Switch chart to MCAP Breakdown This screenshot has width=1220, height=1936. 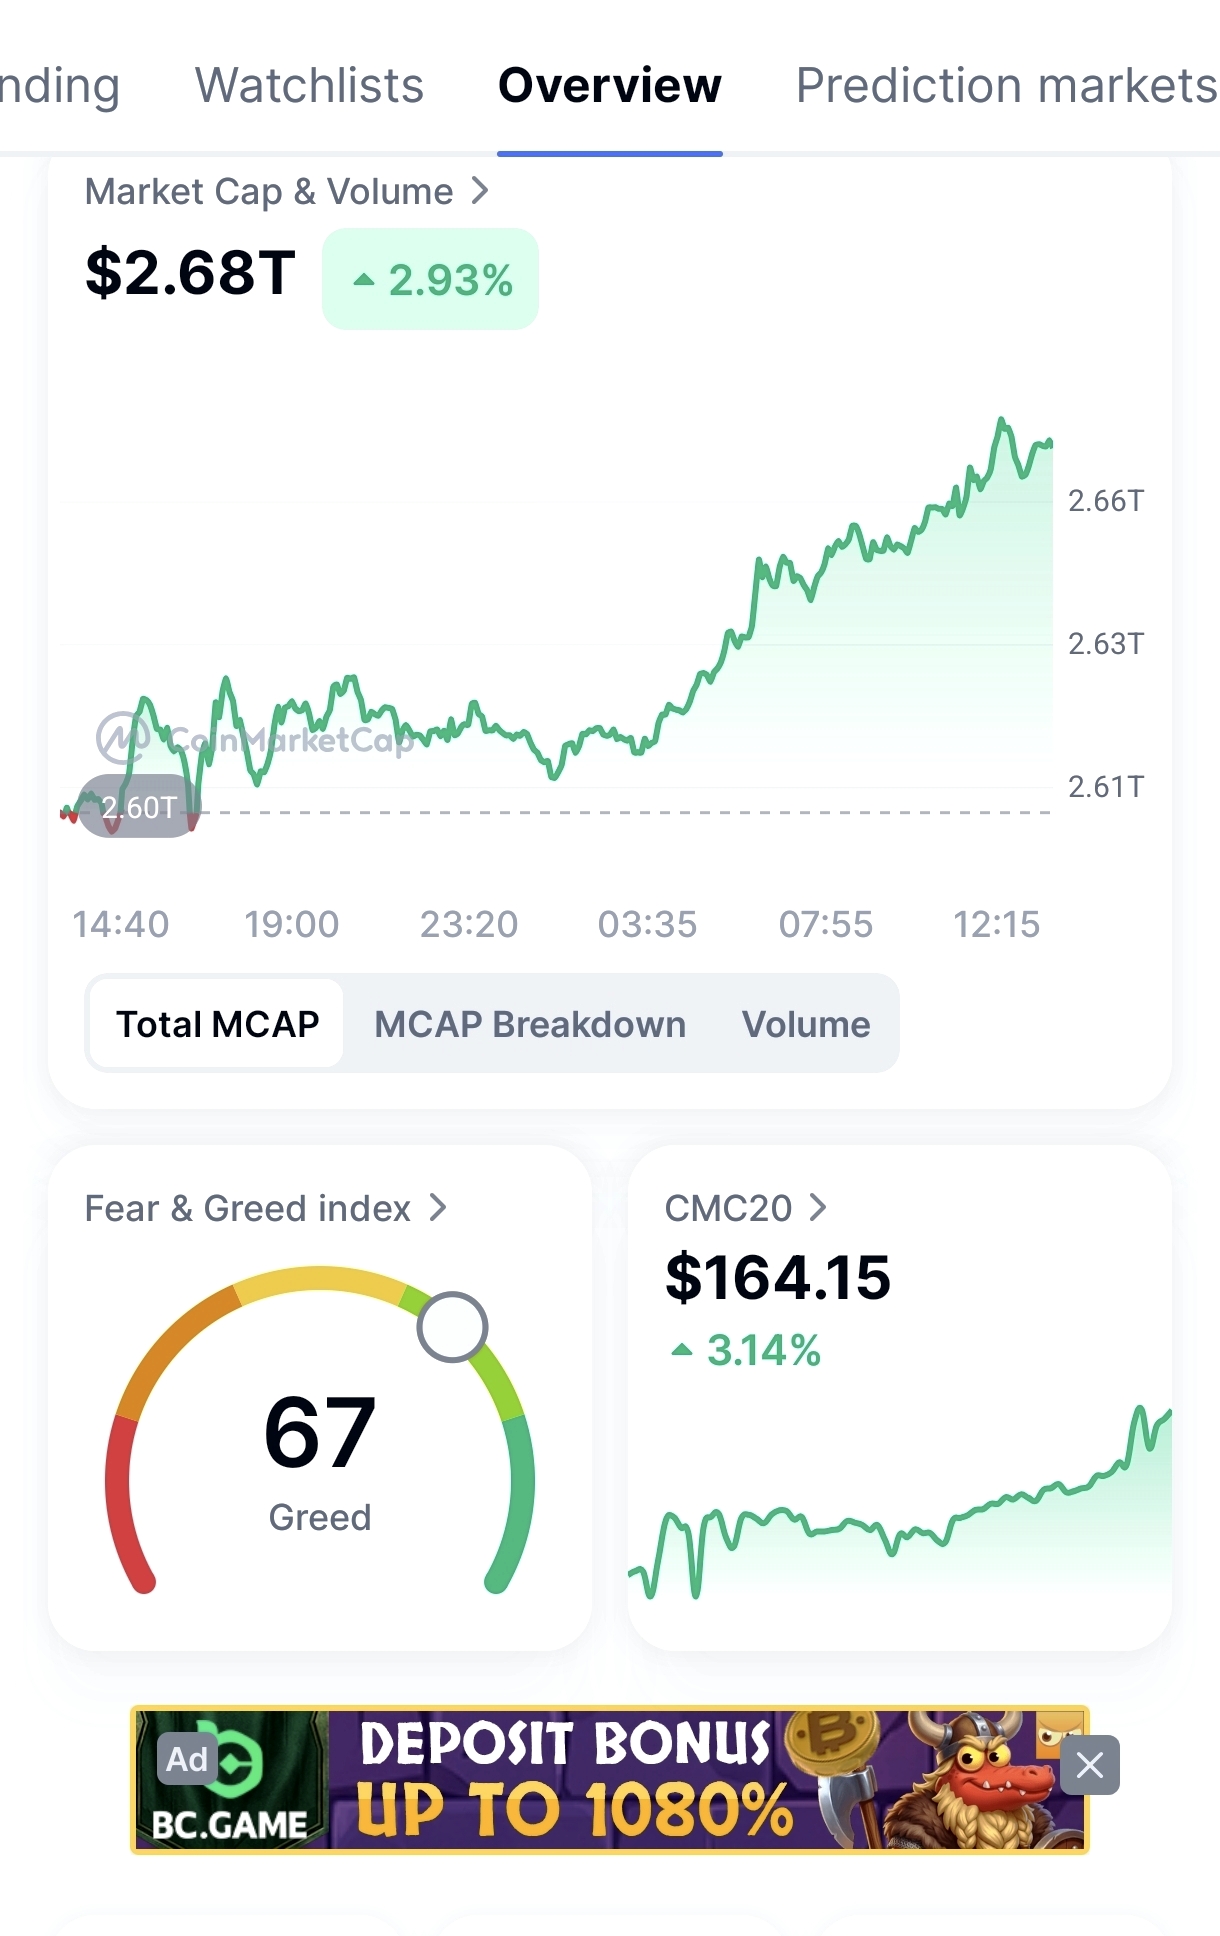(530, 1024)
